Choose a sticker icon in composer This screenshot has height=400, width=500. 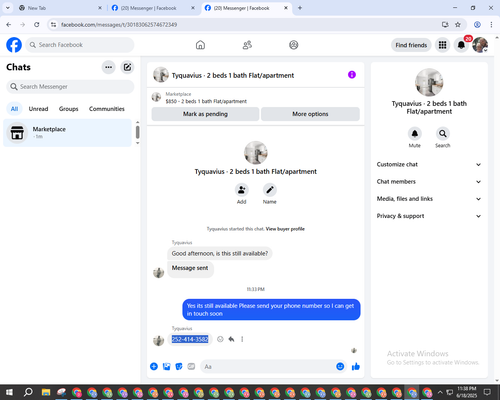[179, 367]
